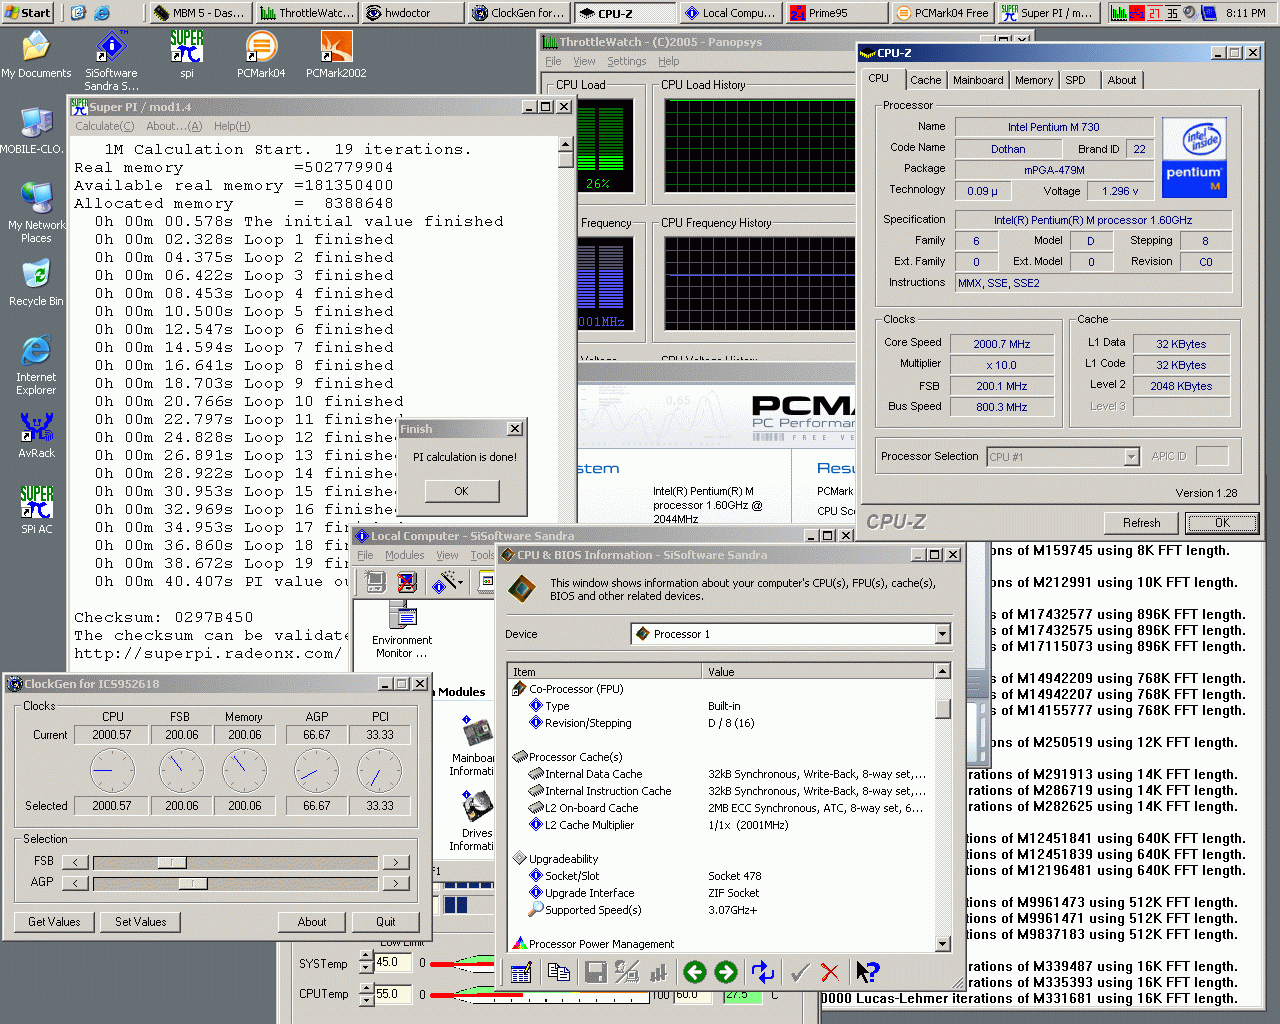
Task: Open the About tab in CPU-Z
Action: [x=1121, y=80]
